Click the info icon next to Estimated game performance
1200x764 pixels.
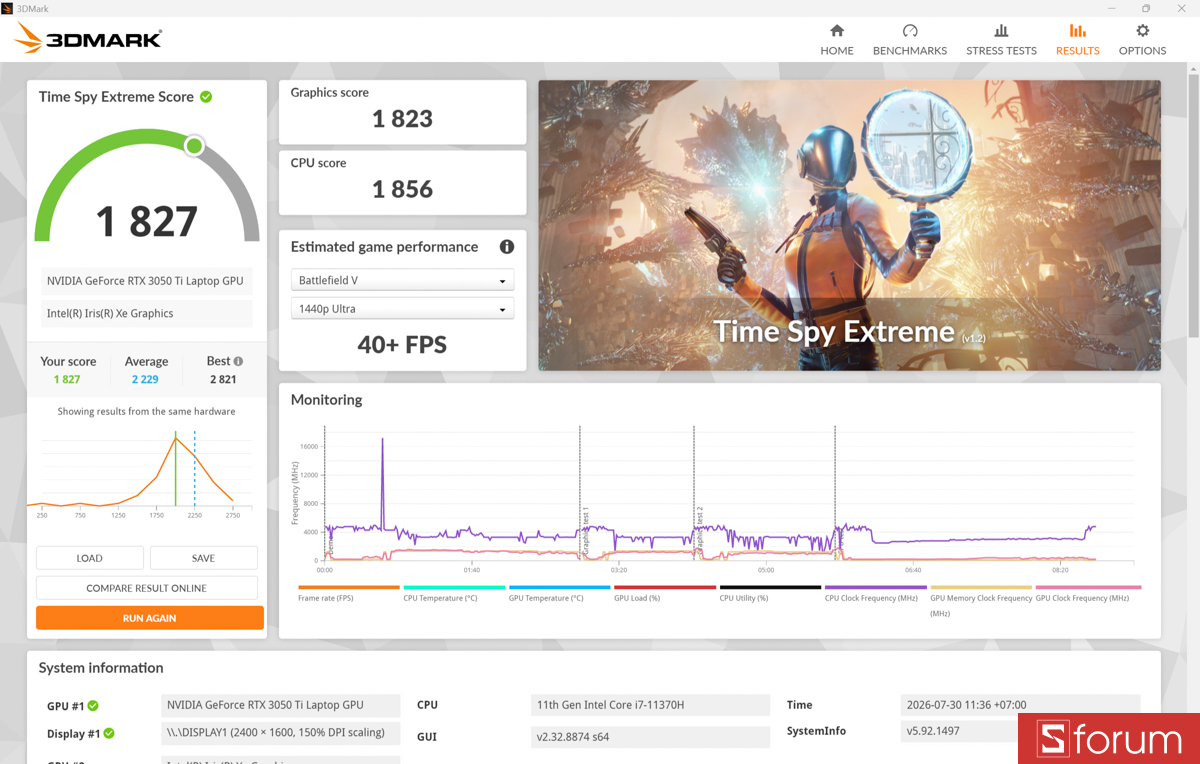(x=507, y=247)
